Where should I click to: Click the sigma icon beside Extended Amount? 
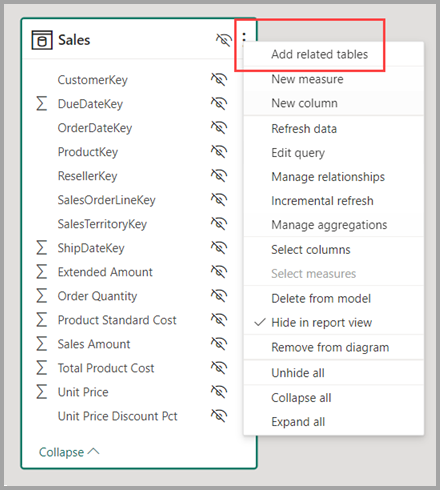[x=42, y=272]
